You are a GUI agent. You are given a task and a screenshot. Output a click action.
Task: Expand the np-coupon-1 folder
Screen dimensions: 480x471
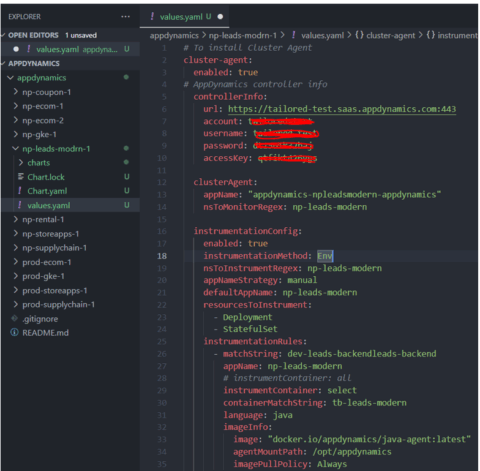pos(15,91)
